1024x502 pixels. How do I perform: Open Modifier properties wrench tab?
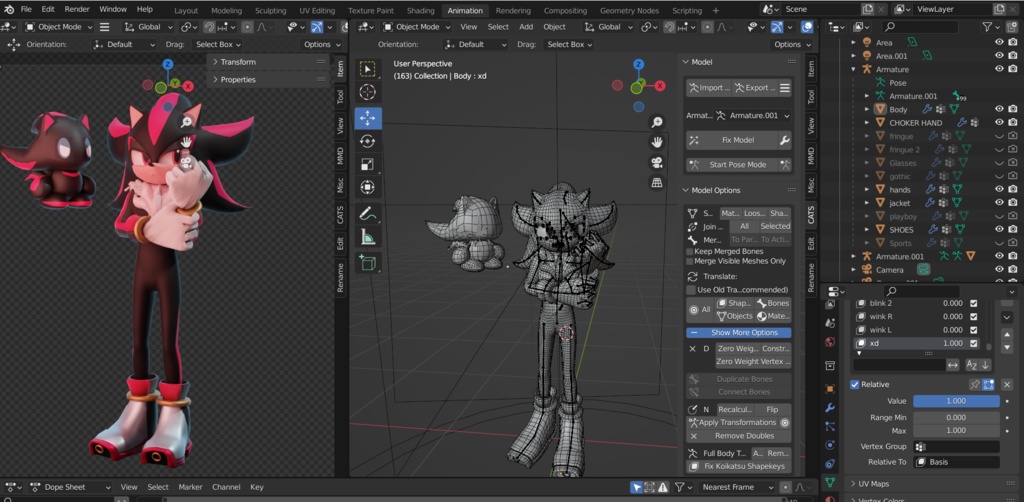point(830,407)
